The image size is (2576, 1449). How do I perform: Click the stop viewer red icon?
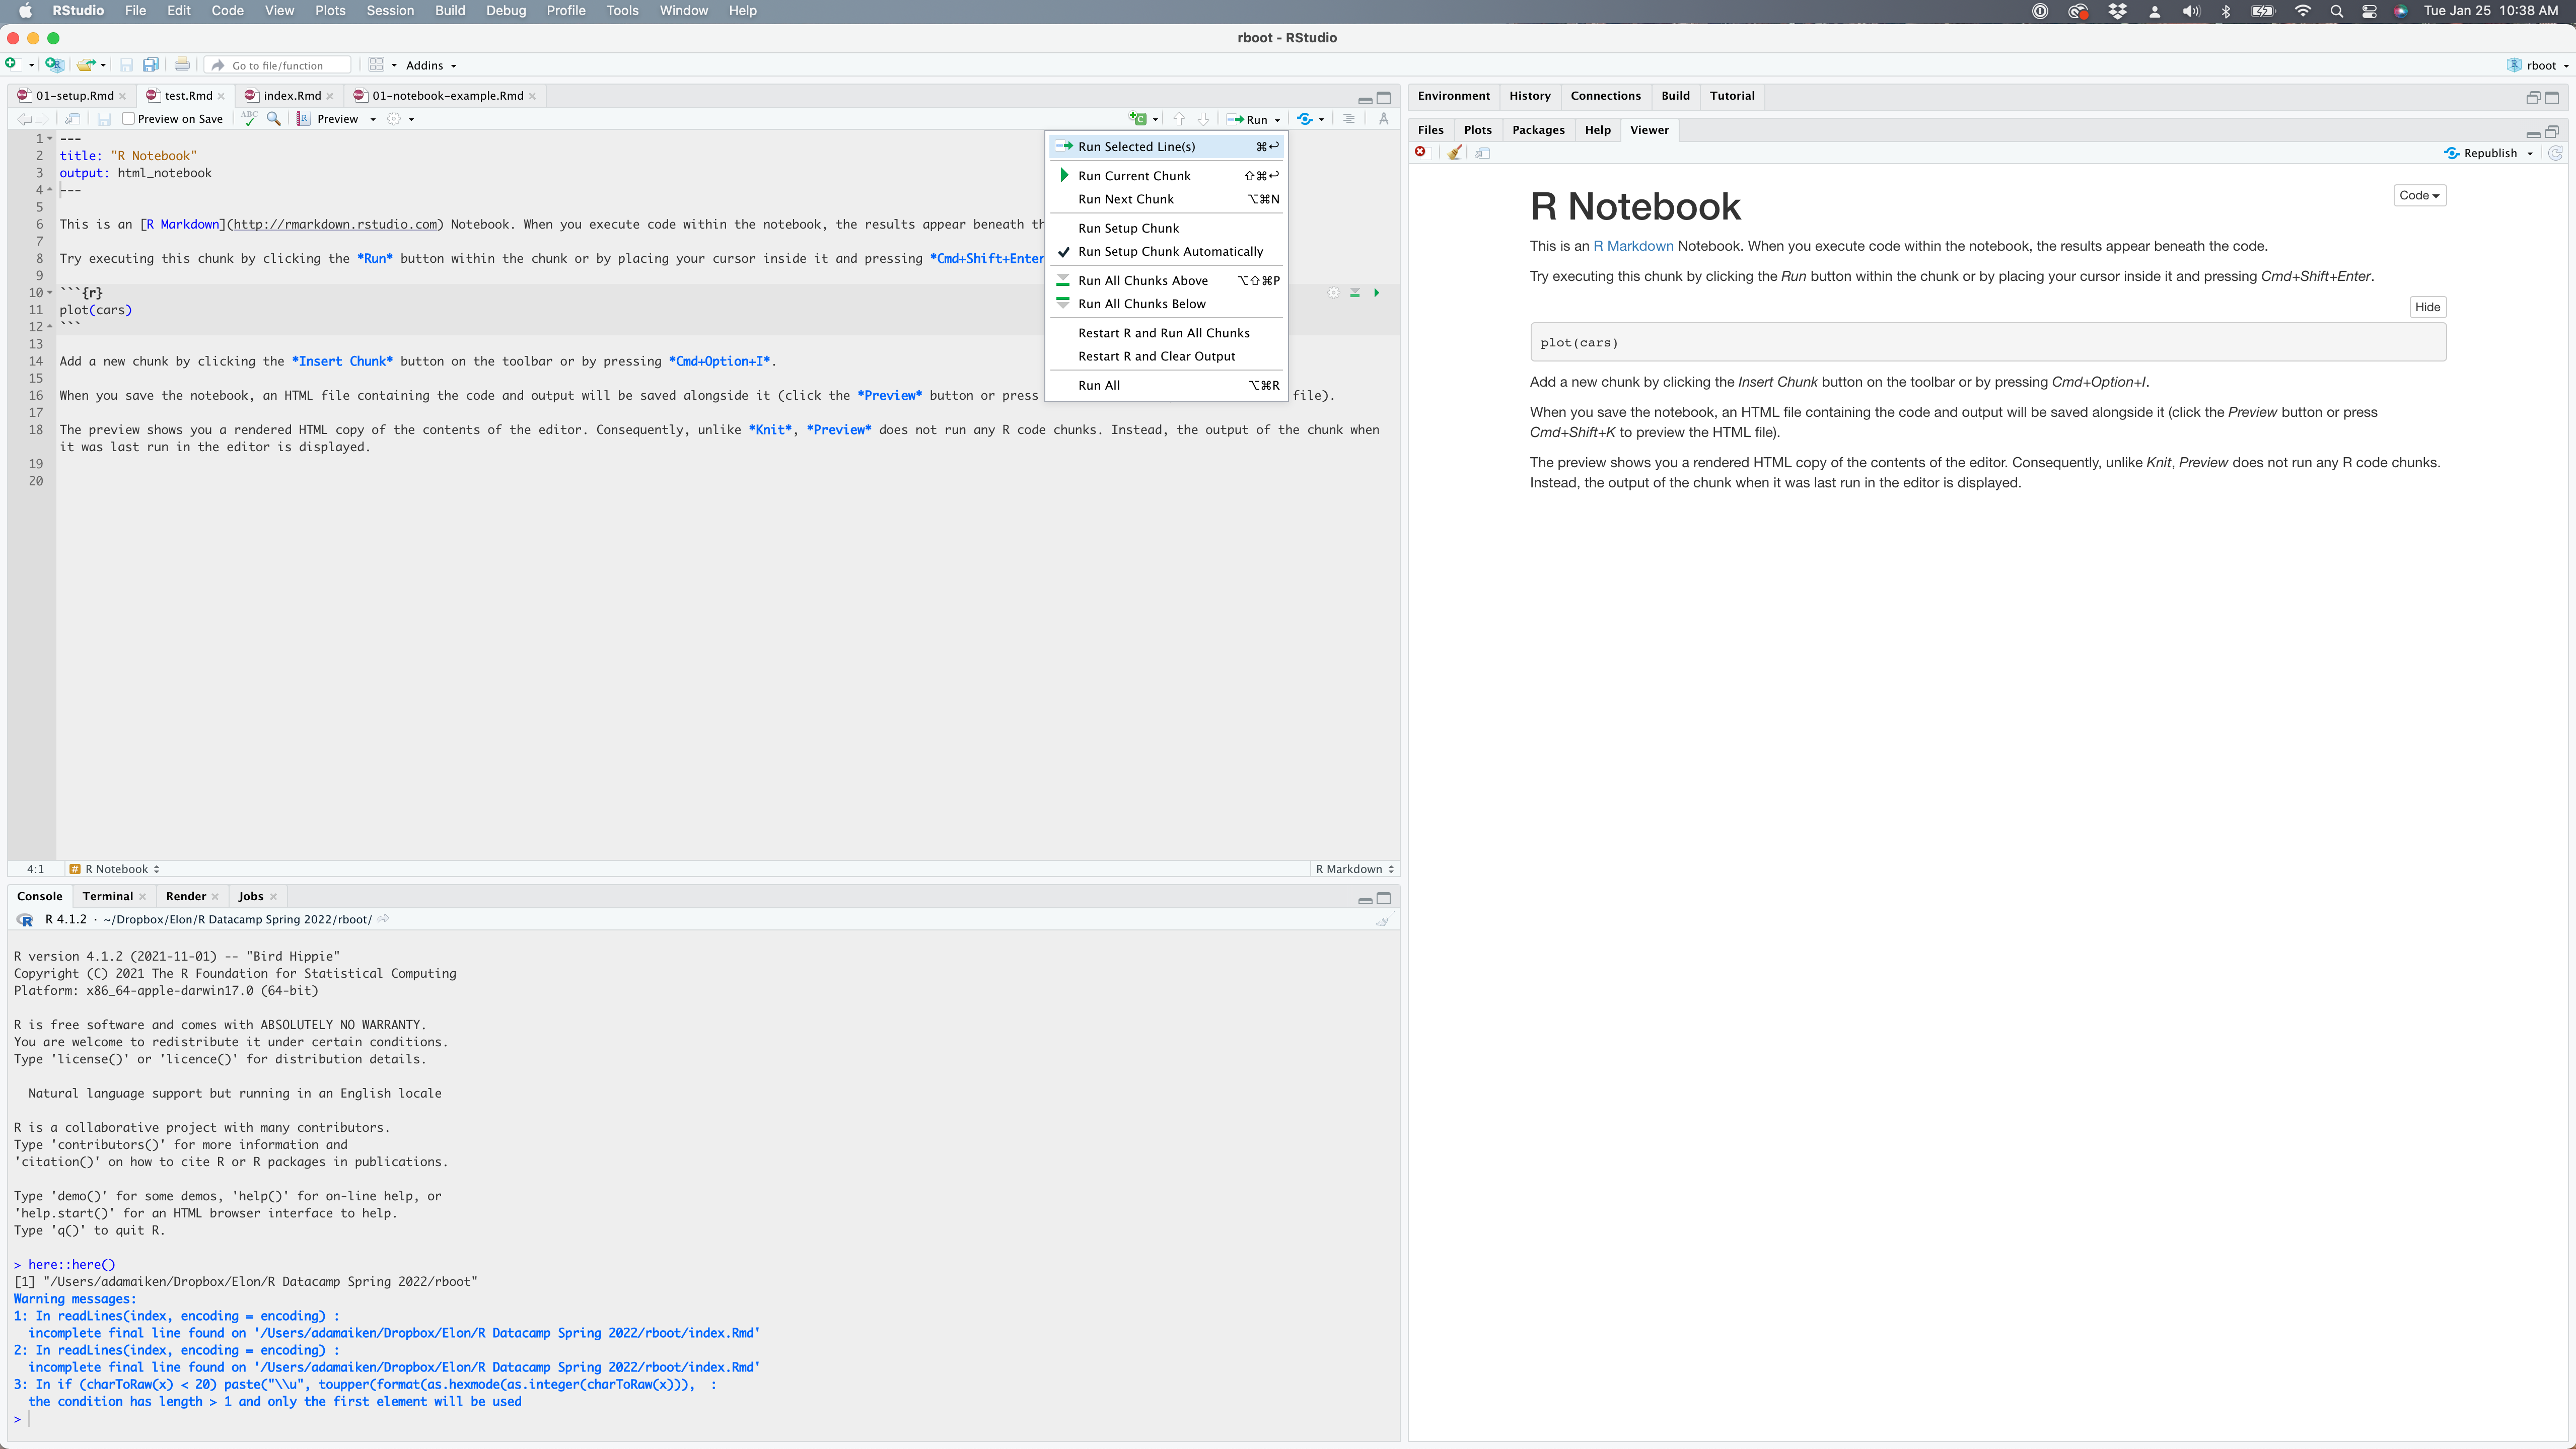tap(1420, 152)
